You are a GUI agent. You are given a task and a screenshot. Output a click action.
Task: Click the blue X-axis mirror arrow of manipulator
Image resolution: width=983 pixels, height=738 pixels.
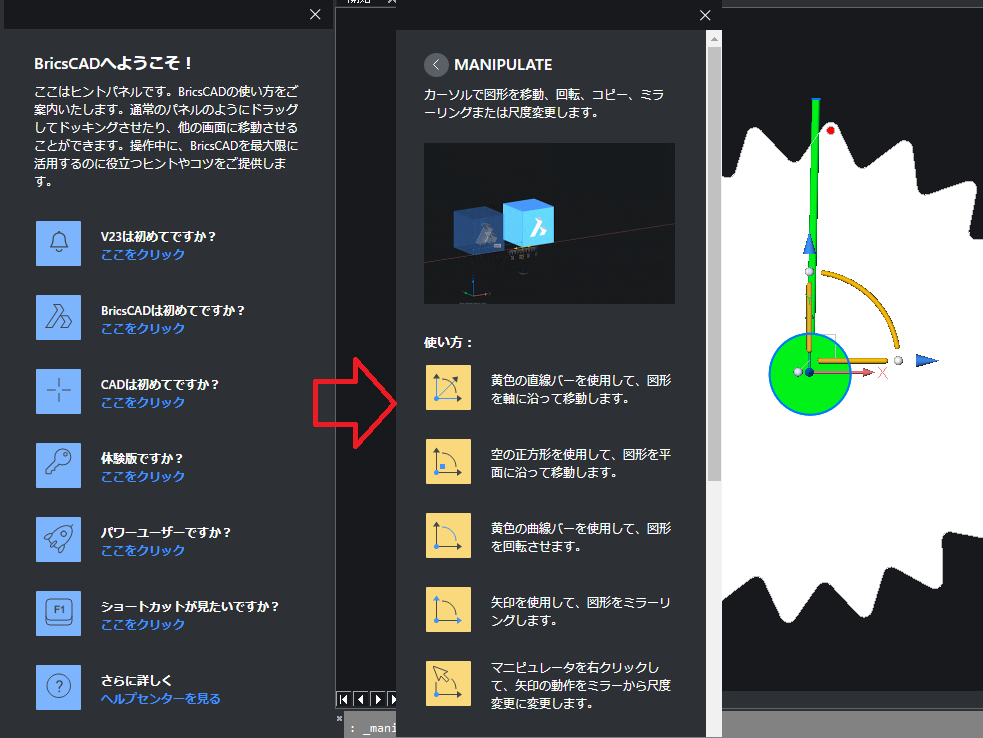[927, 361]
